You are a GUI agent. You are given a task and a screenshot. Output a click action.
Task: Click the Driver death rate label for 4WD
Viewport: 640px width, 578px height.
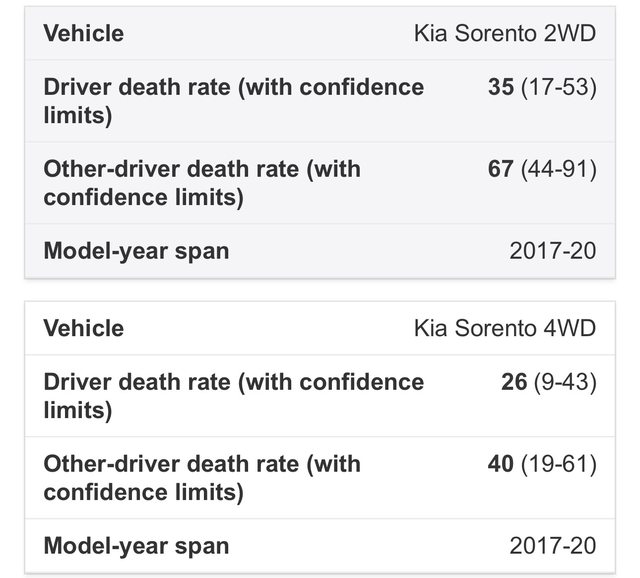[233, 395]
